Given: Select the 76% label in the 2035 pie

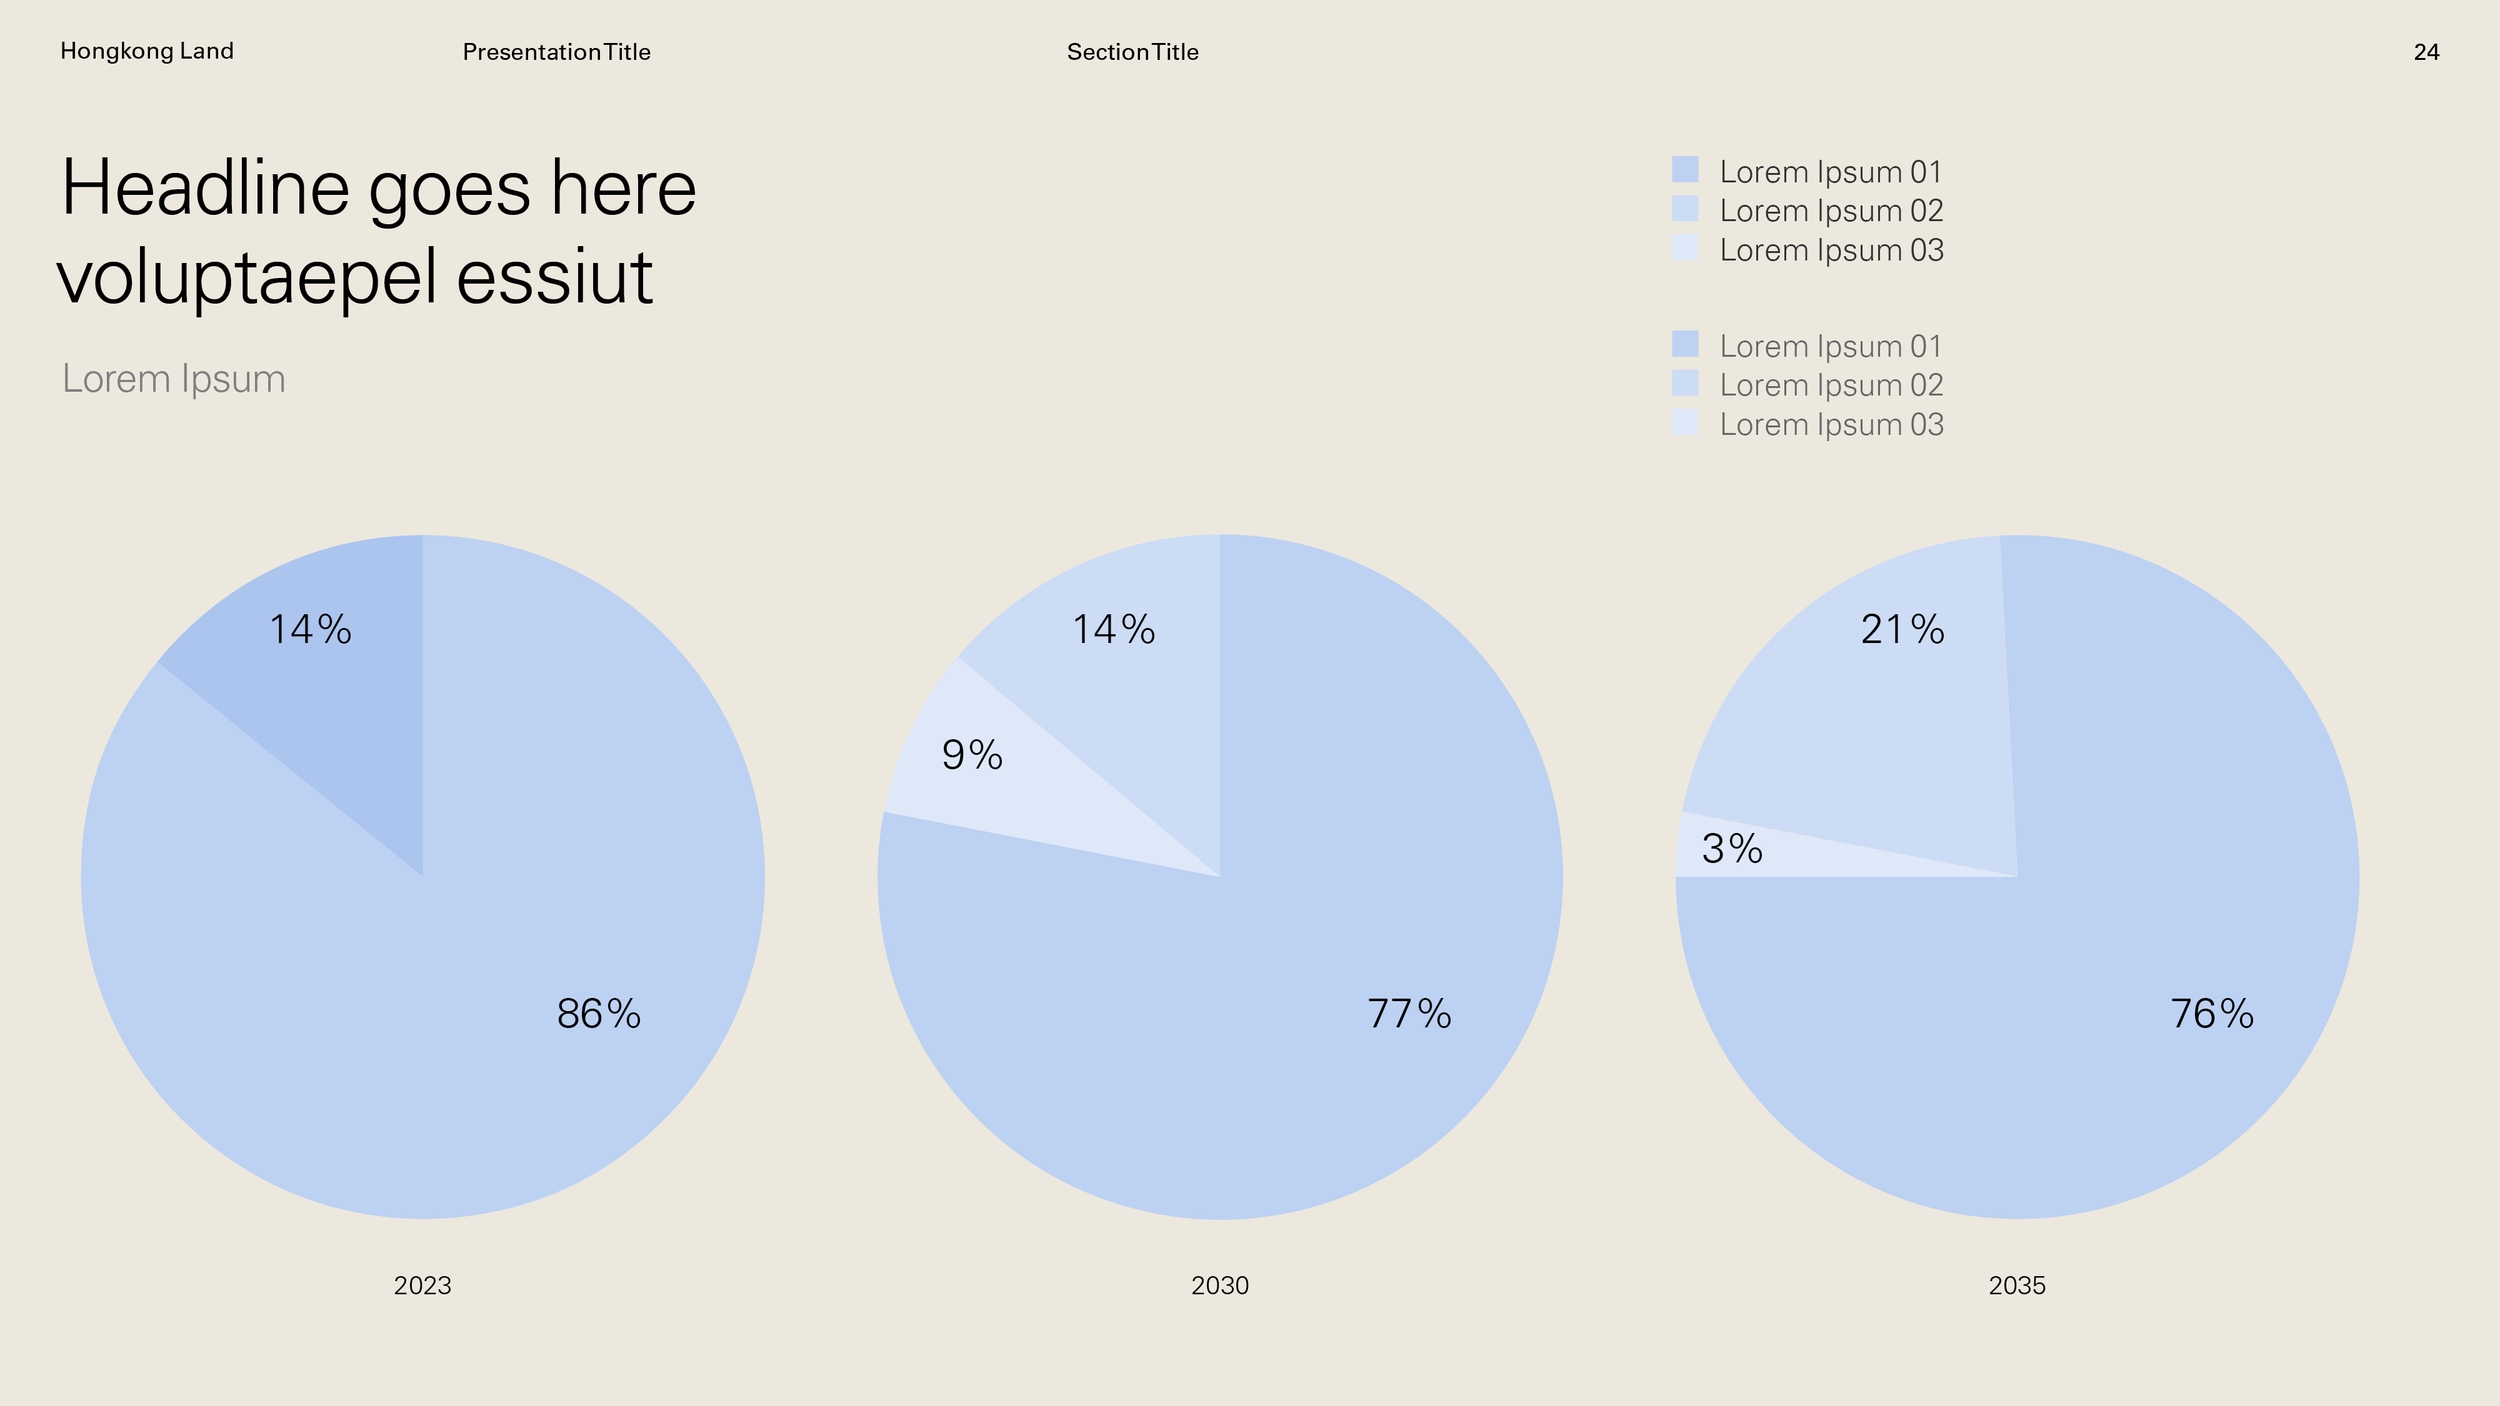Looking at the screenshot, I should pos(2212,1015).
